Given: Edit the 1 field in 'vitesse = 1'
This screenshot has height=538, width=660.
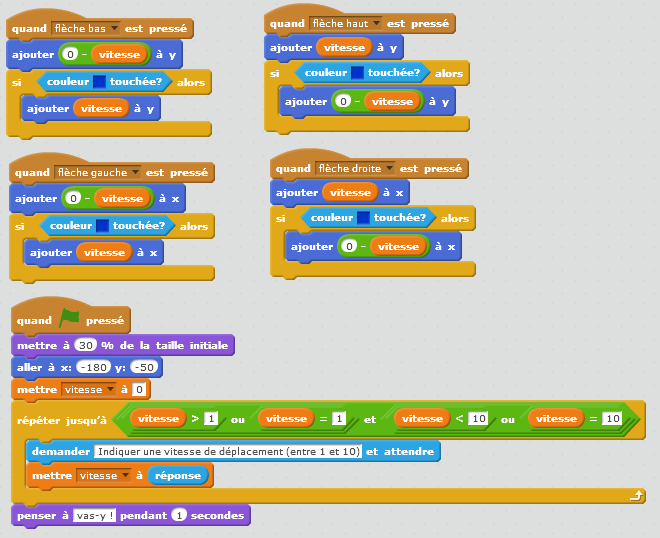Looking at the screenshot, I should tap(339, 419).
